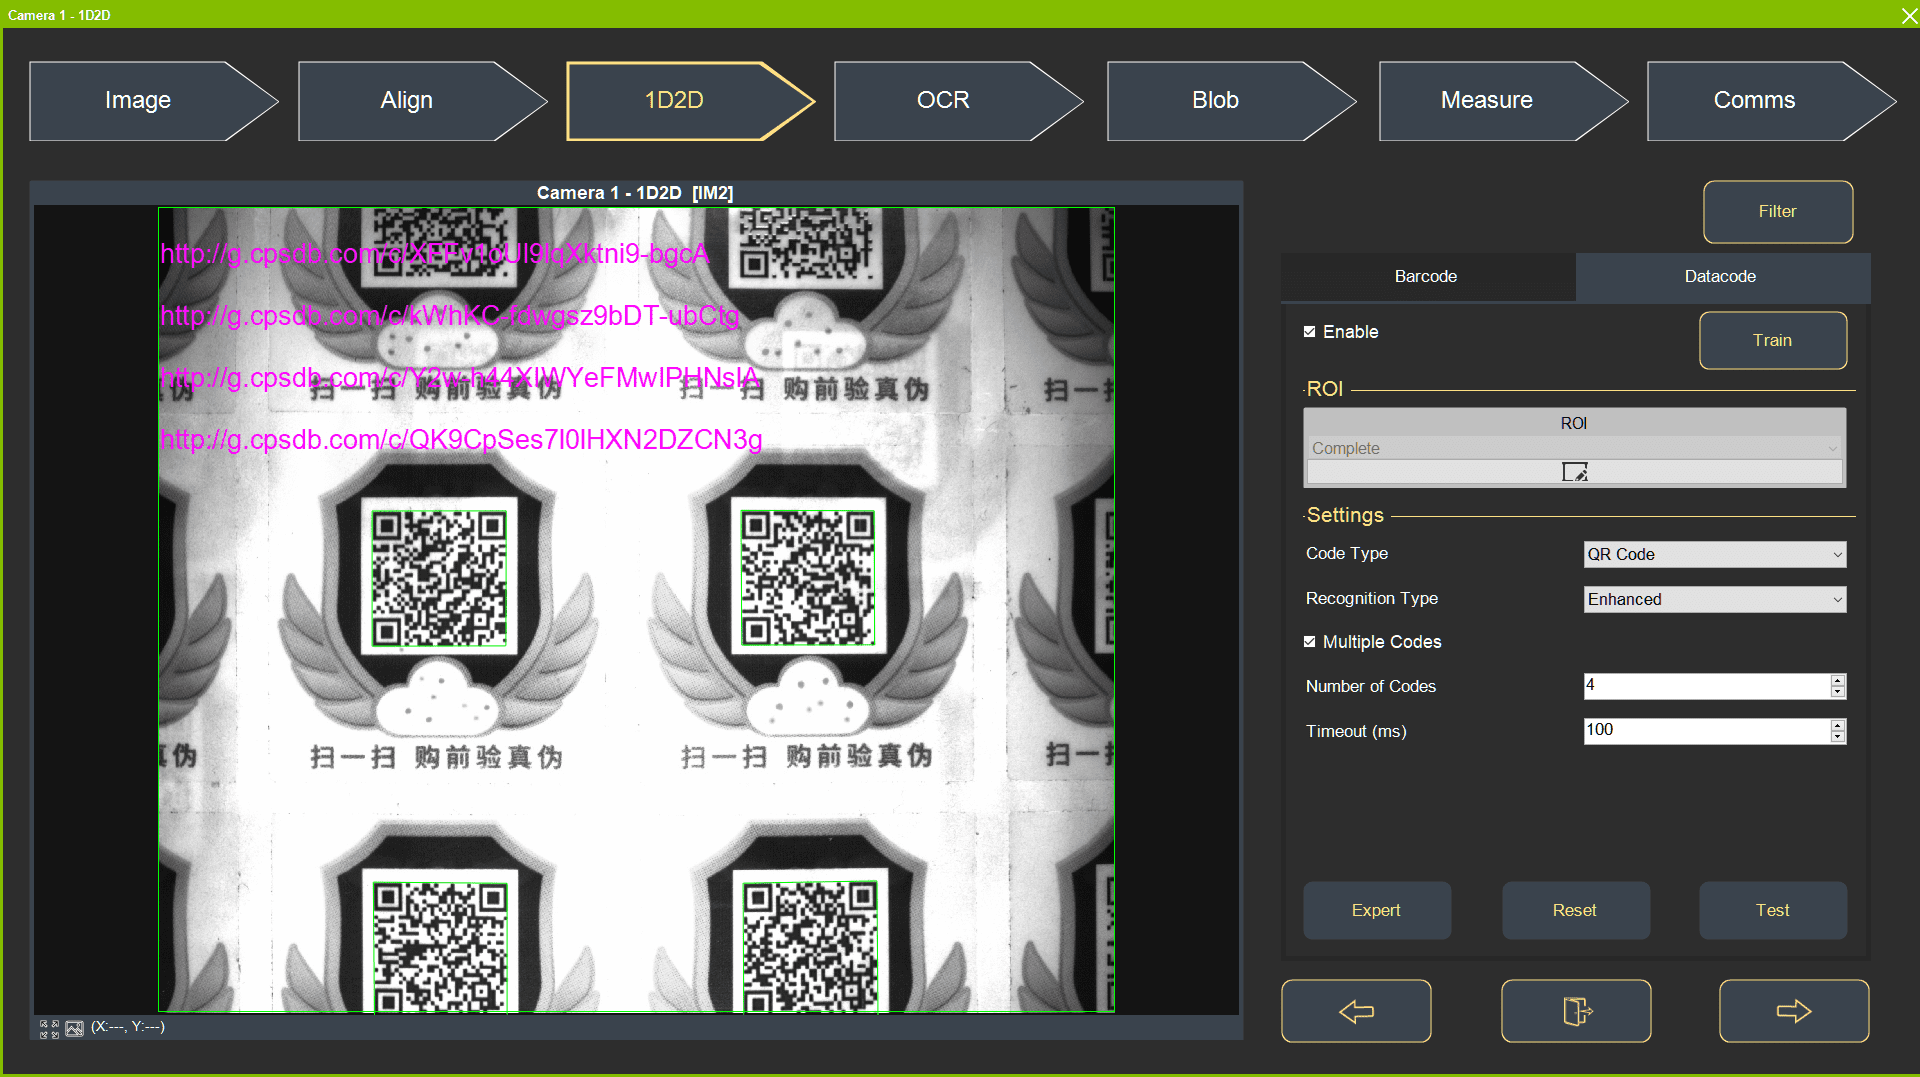This screenshot has height=1077, width=1920.
Task: Toggle the Enable checkbox
Action: click(1309, 332)
